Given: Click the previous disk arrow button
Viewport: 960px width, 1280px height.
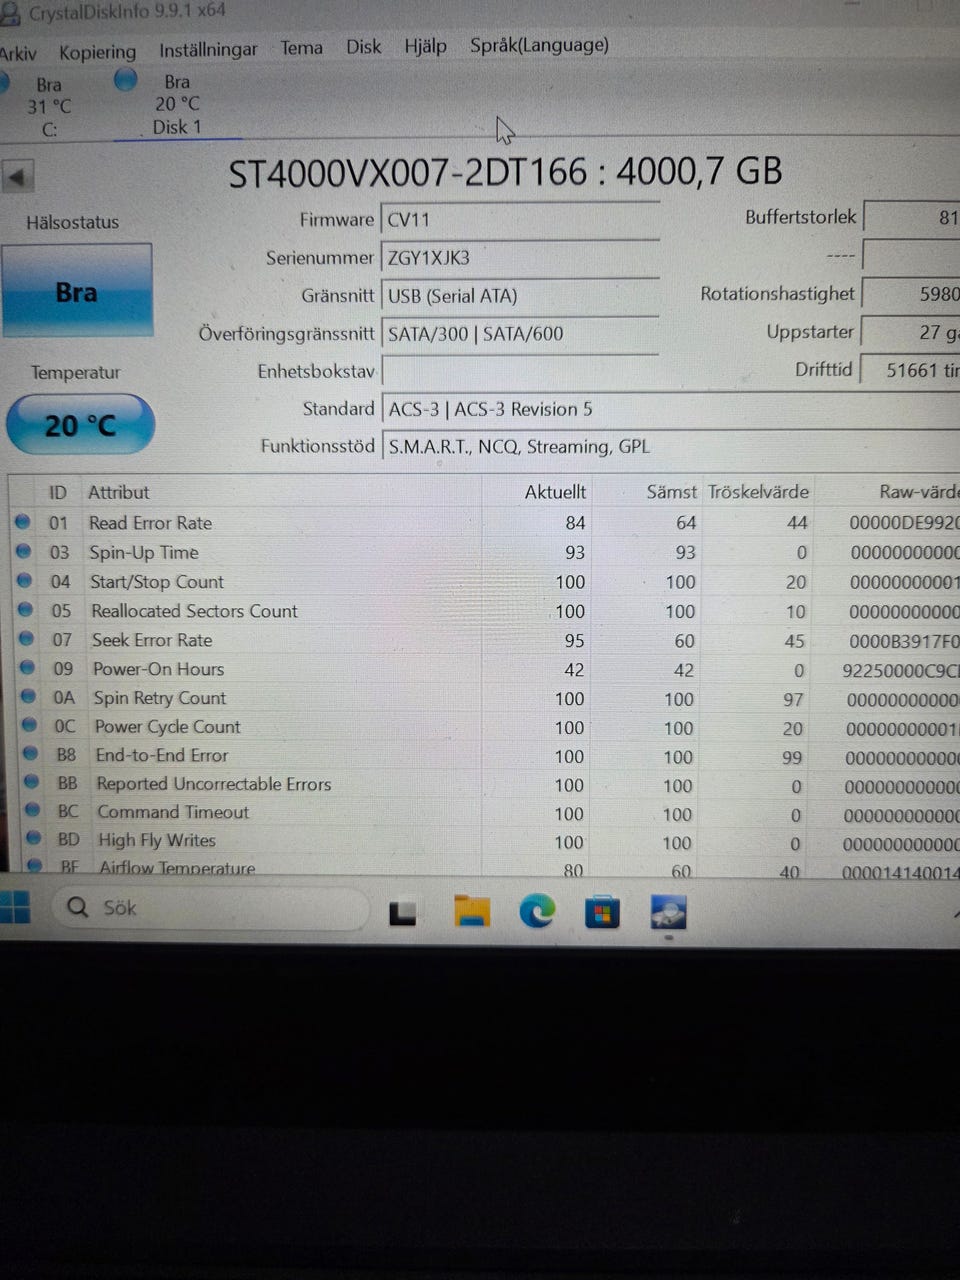Looking at the screenshot, I should [x=17, y=178].
